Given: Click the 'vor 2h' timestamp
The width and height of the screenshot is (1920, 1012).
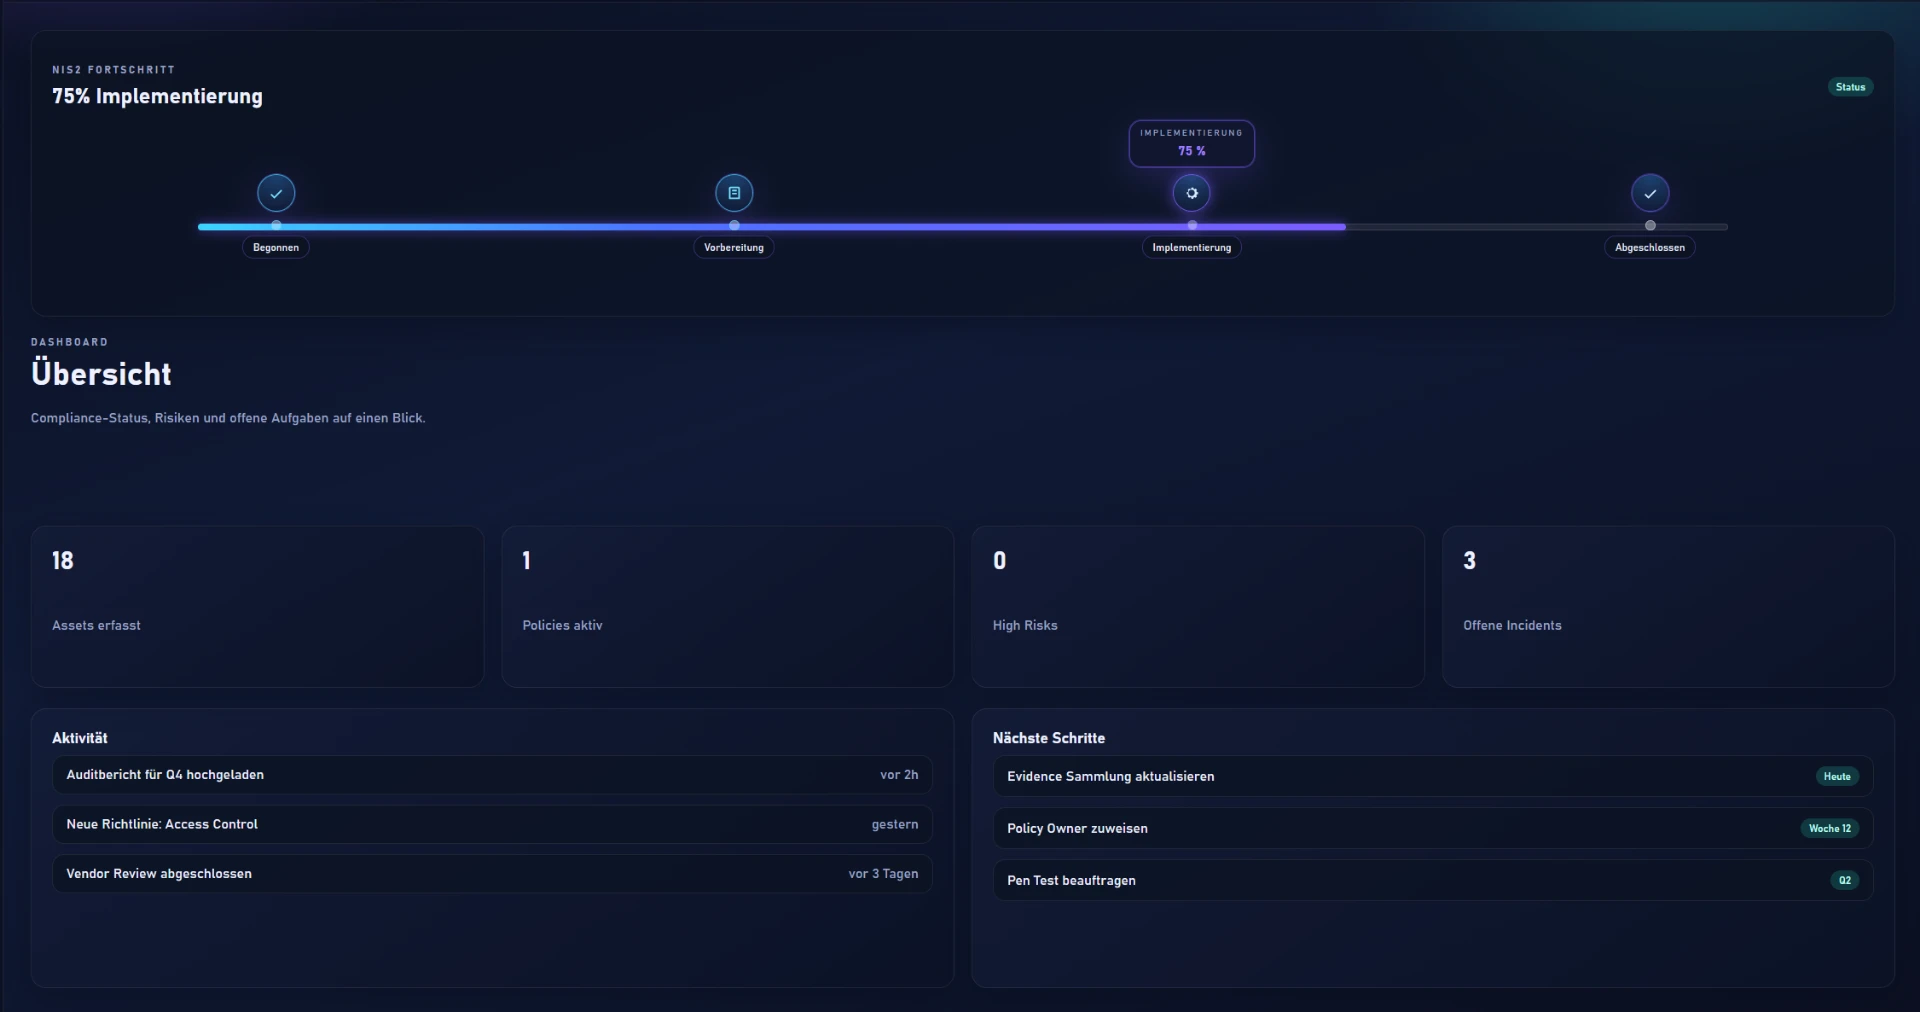Looking at the screenshot, I should click(x=899, y=775).
